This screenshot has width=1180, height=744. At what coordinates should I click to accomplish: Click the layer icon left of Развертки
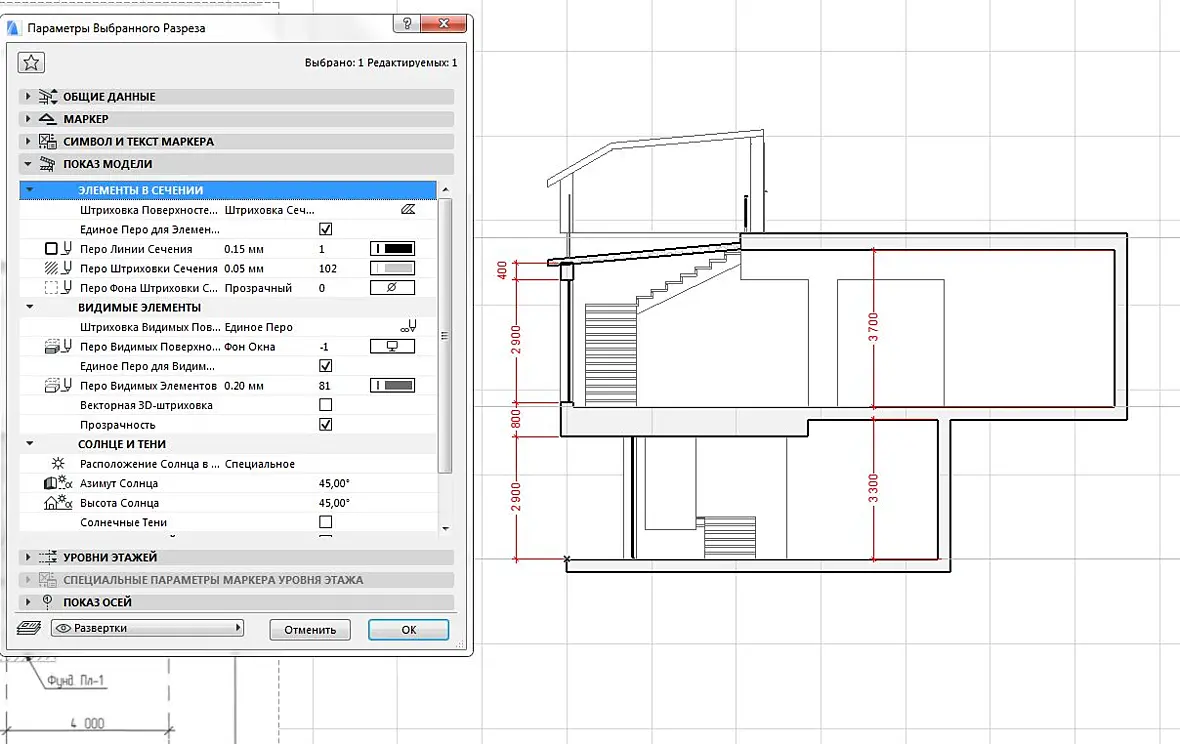(x=29, y=627)
